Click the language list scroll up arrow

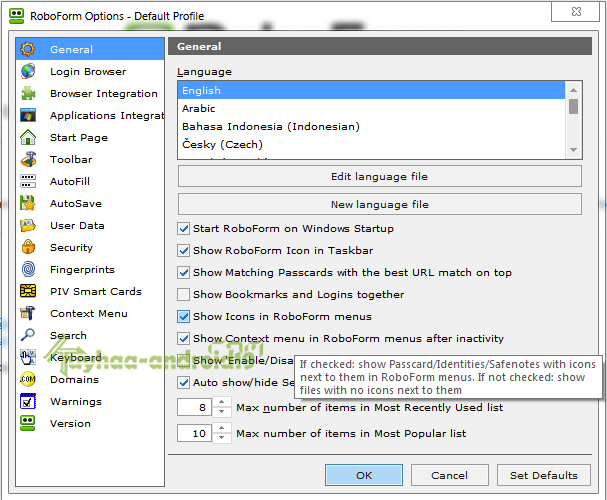tap(573, 90)
